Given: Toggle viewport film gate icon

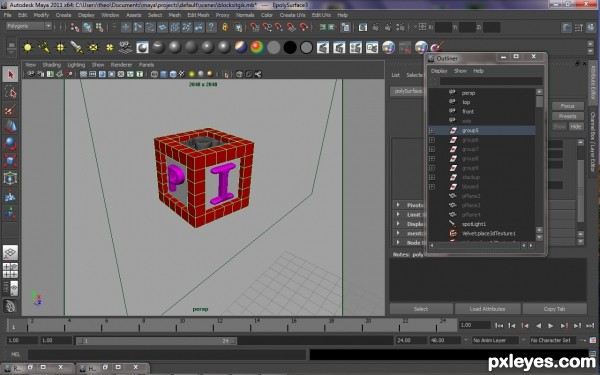Looking at the screenshot, I should coord(93,74).
